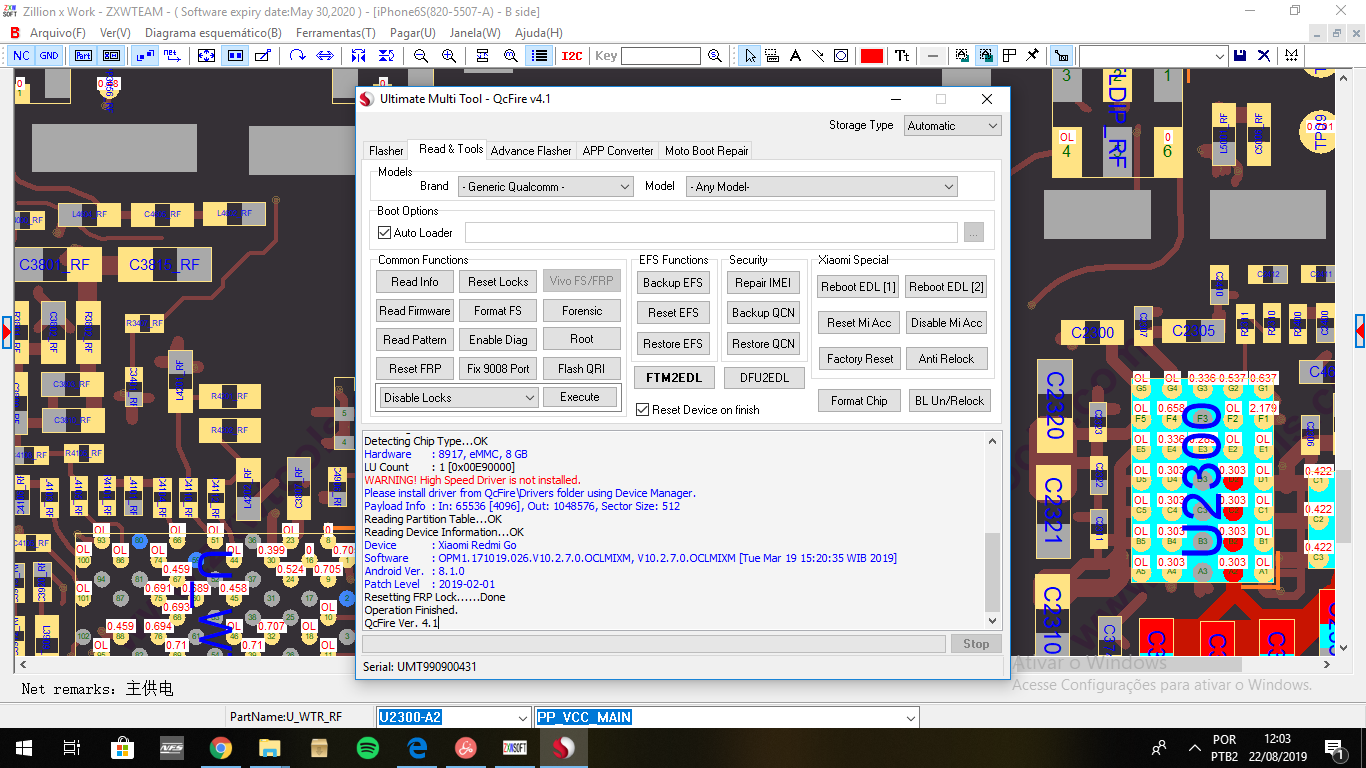Click the Reset FRP button
1366x768 pixels.
(415, 369)
